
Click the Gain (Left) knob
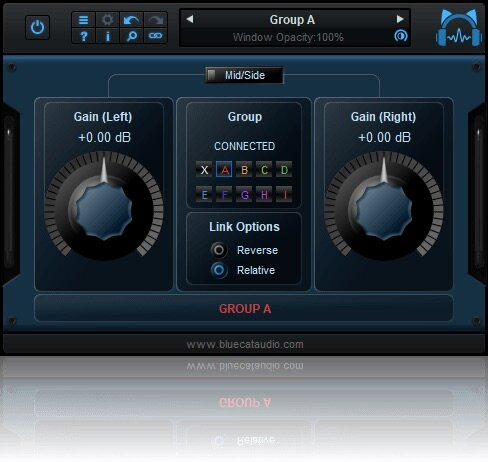coord(104,206)
